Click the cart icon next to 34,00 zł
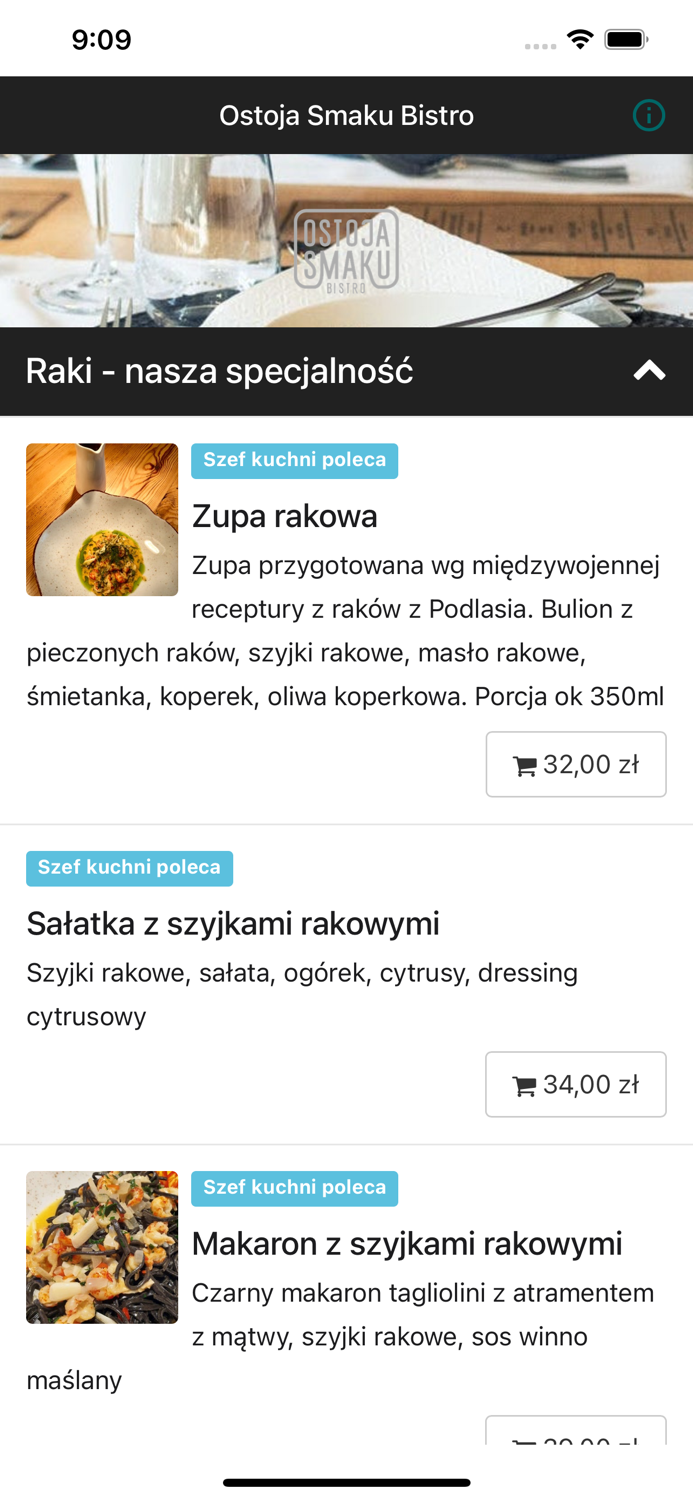Image resolution: width=693 pixels, height=1500 pixels. point(526,1084)
